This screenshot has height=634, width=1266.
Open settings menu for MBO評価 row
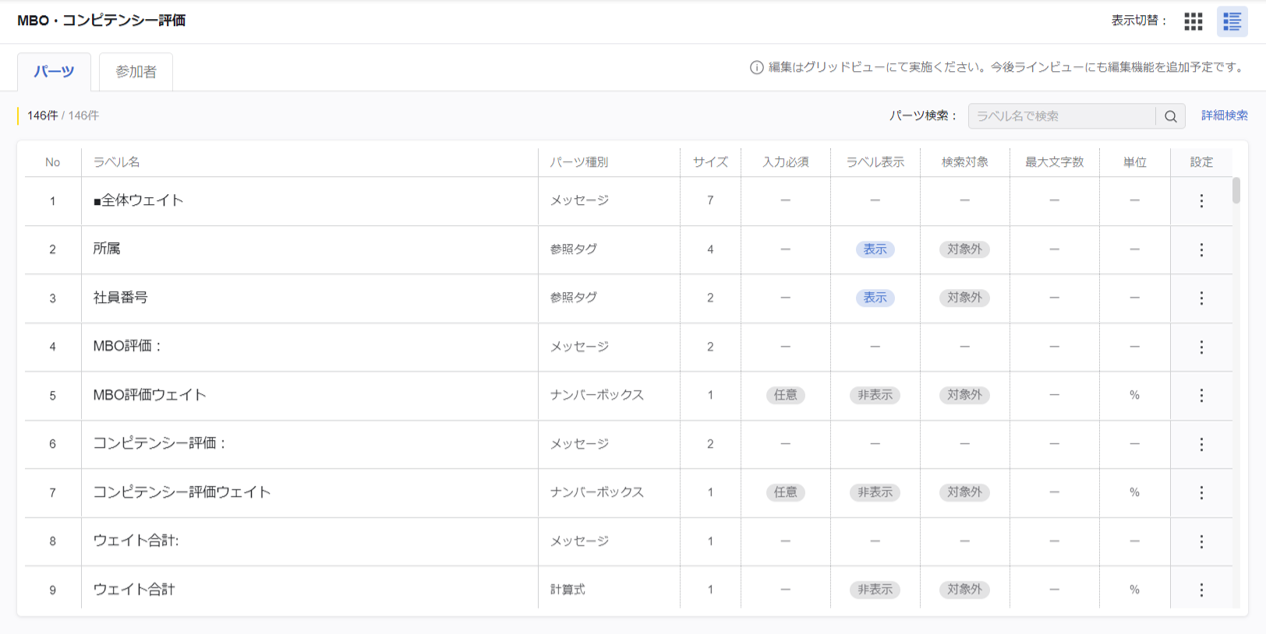[x=1200, y=346]
